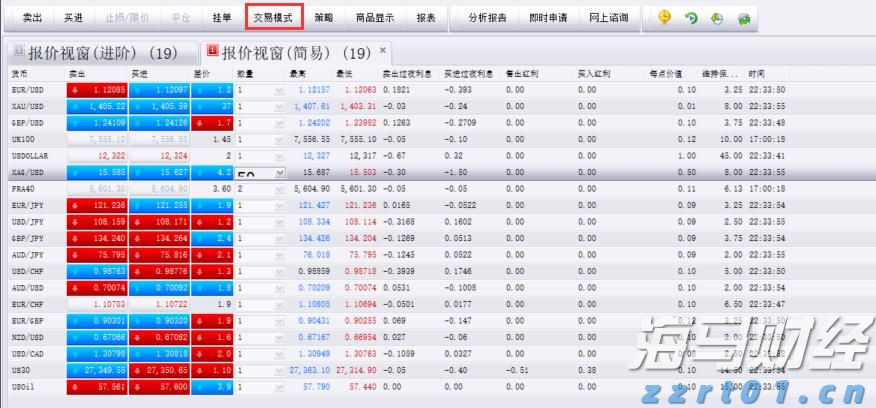
Task: Click the 货币 column header
Action: (x=20, y=75)
